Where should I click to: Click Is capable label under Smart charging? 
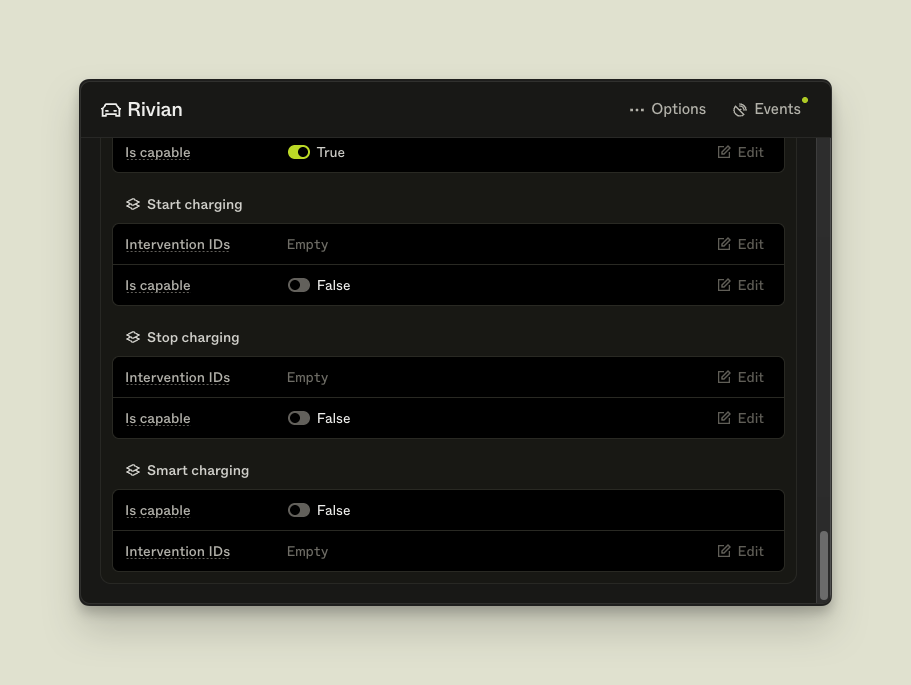point(157,510)
